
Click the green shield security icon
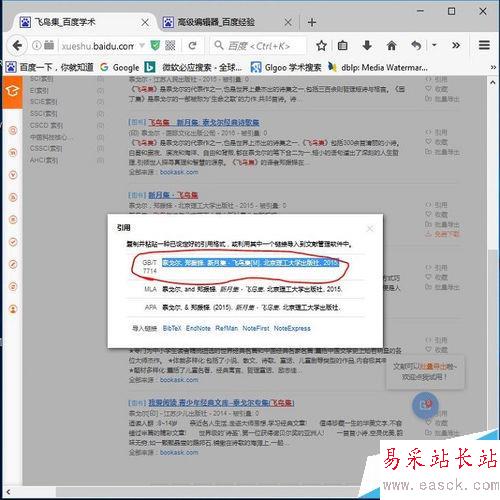click(155, 45)
